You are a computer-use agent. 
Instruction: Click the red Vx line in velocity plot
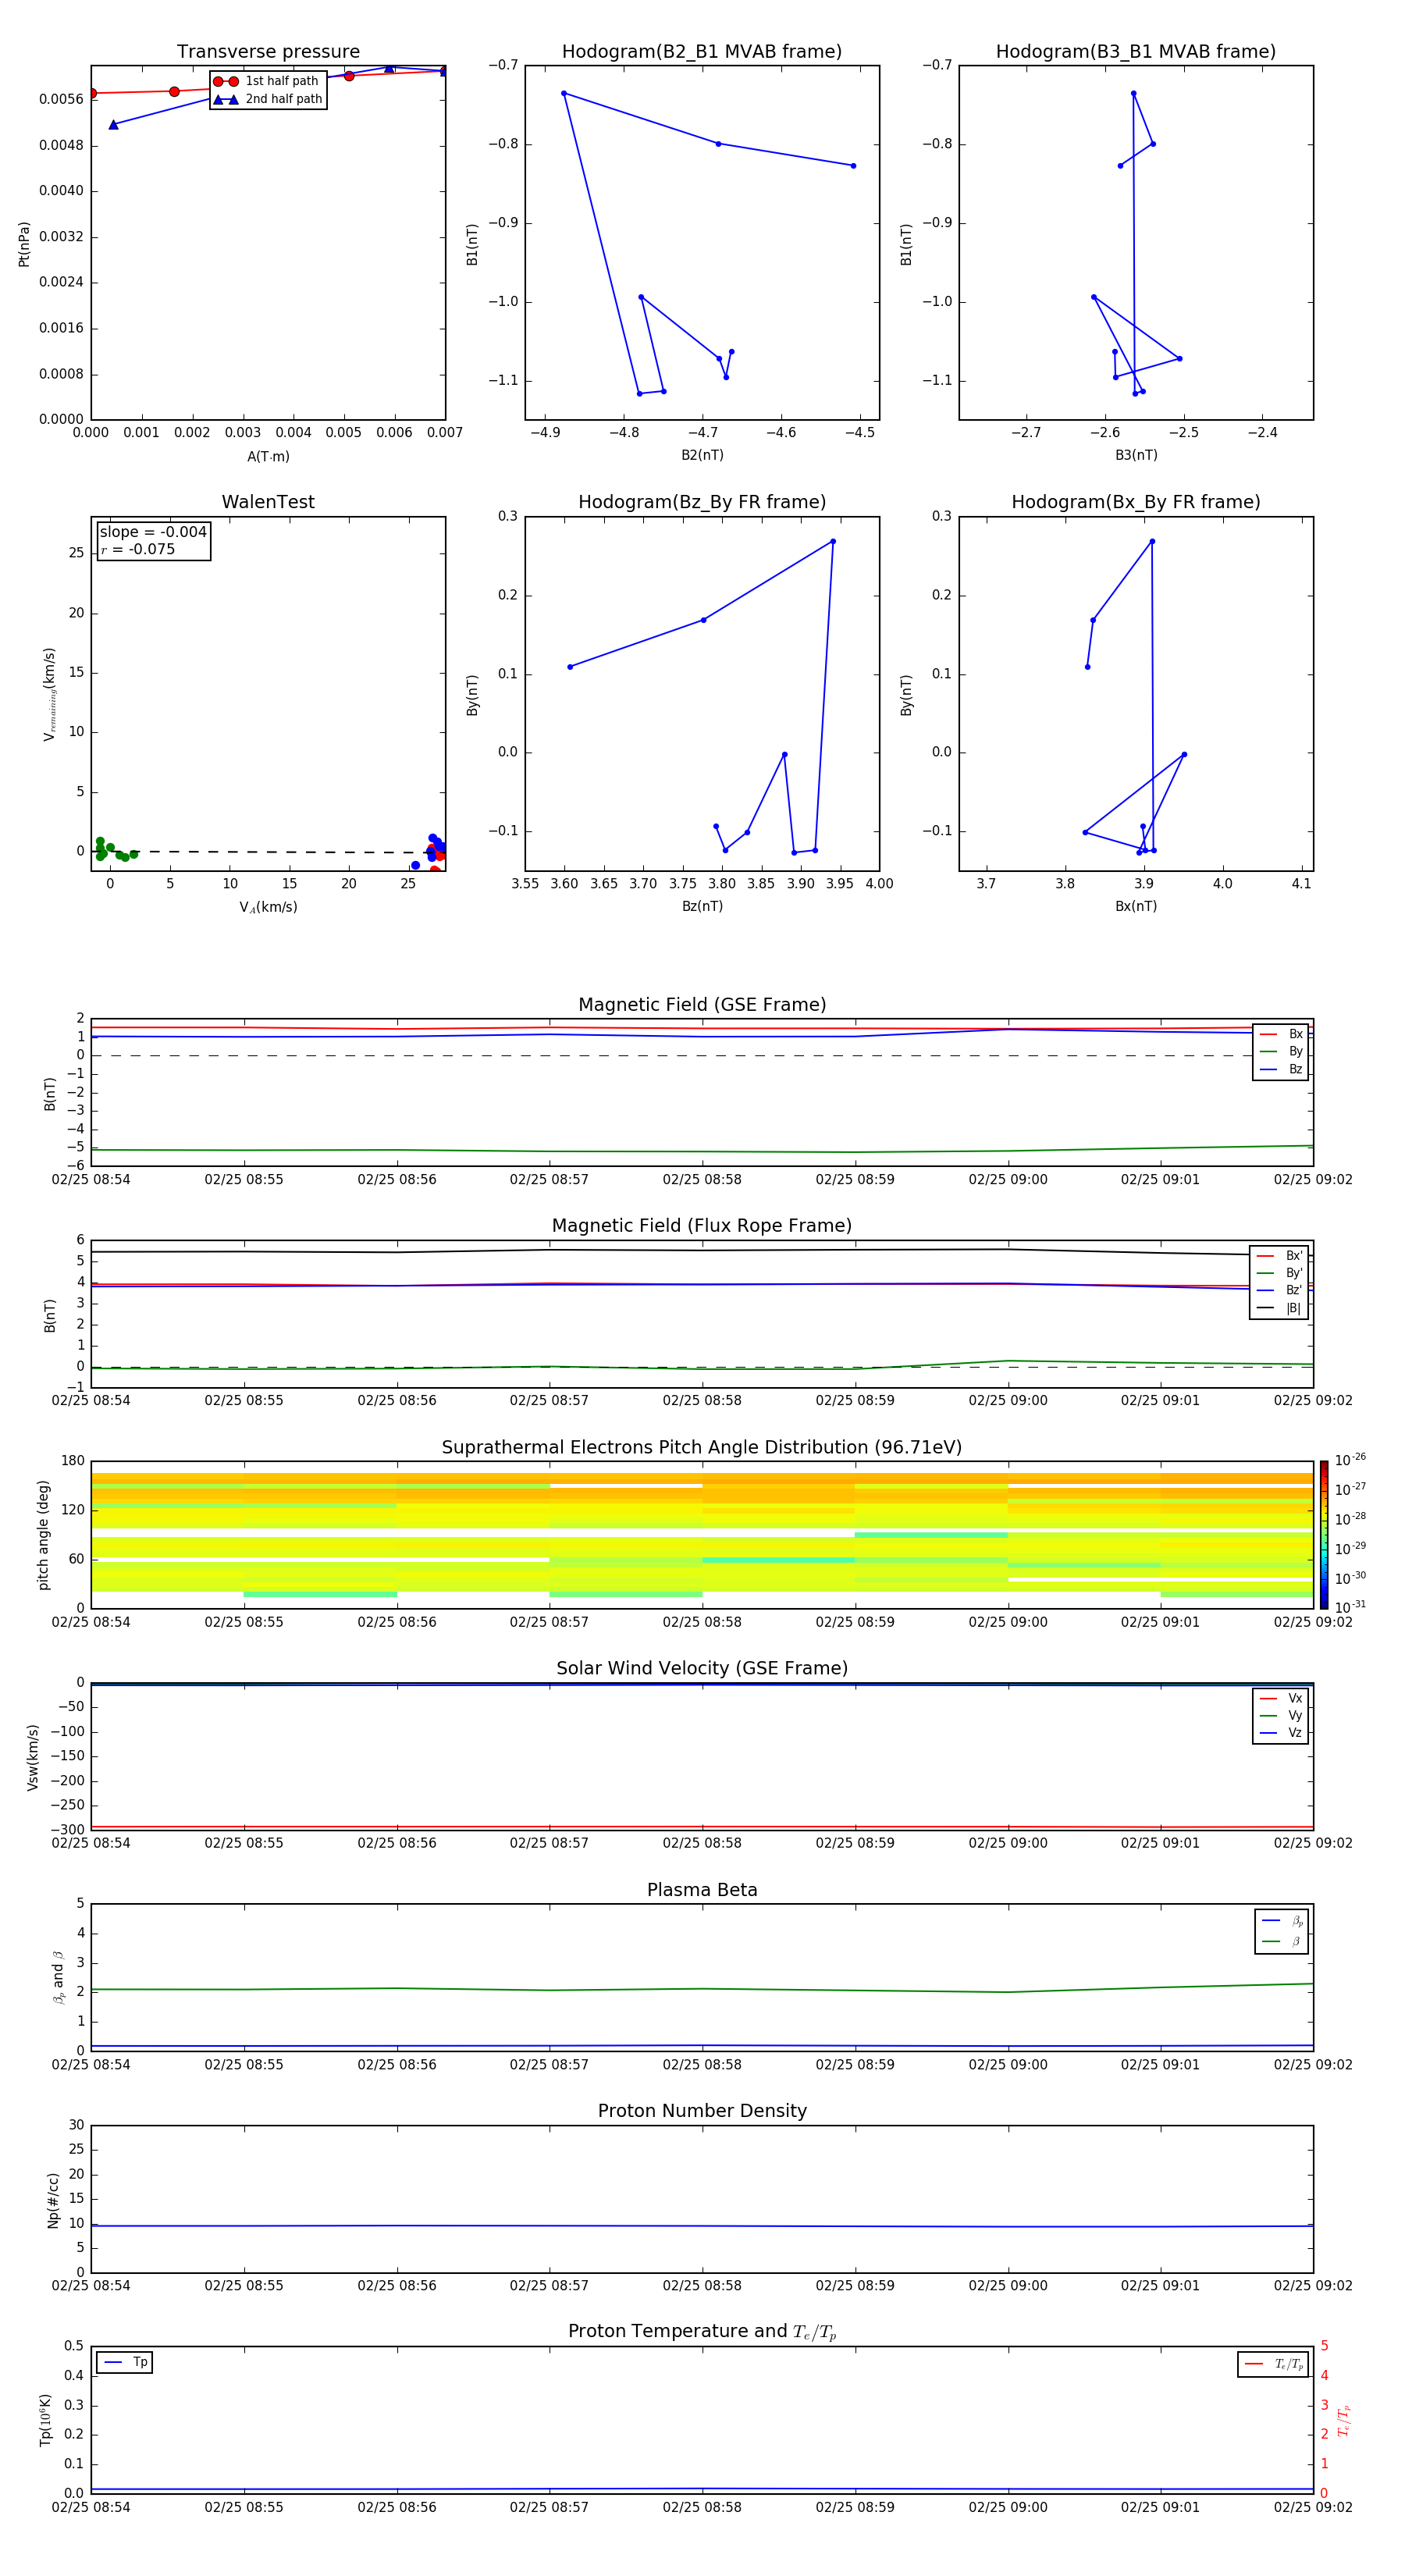[702, 1827]
